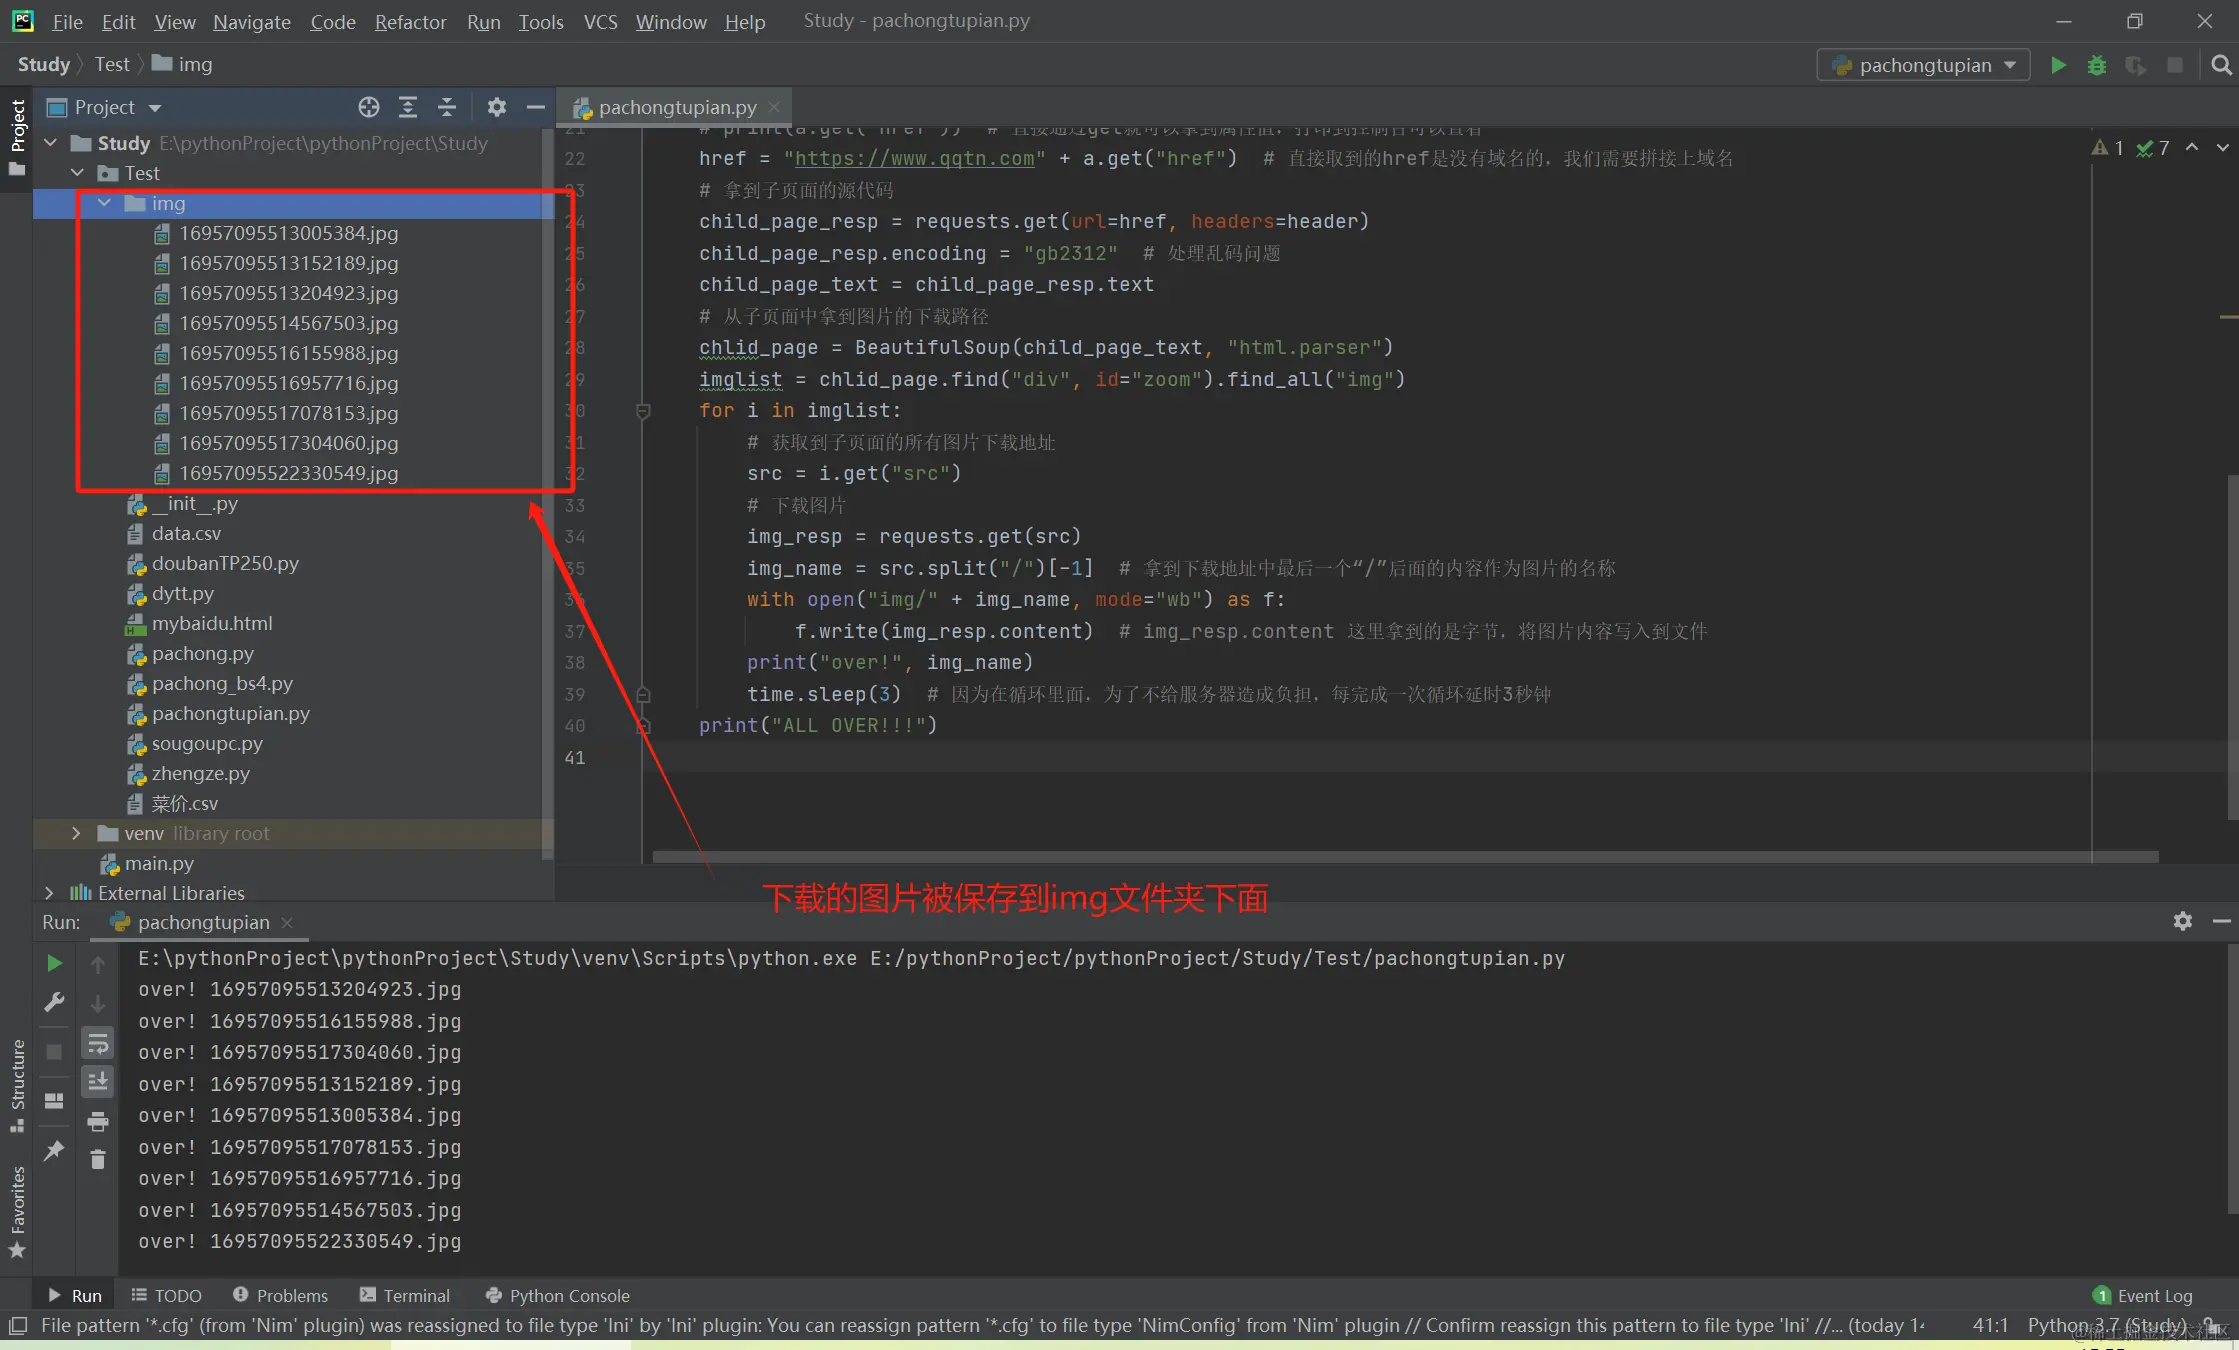
Task: Open the Refactor menu
Action: (x=410, y=21)
